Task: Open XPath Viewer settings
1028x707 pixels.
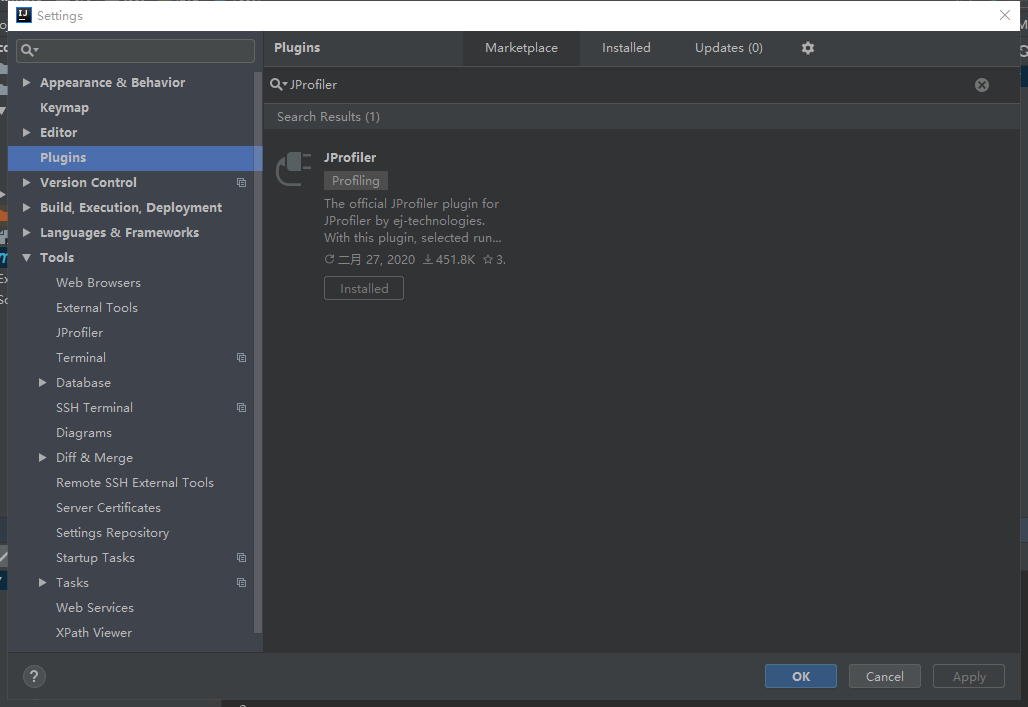Action: click(94, 633)
